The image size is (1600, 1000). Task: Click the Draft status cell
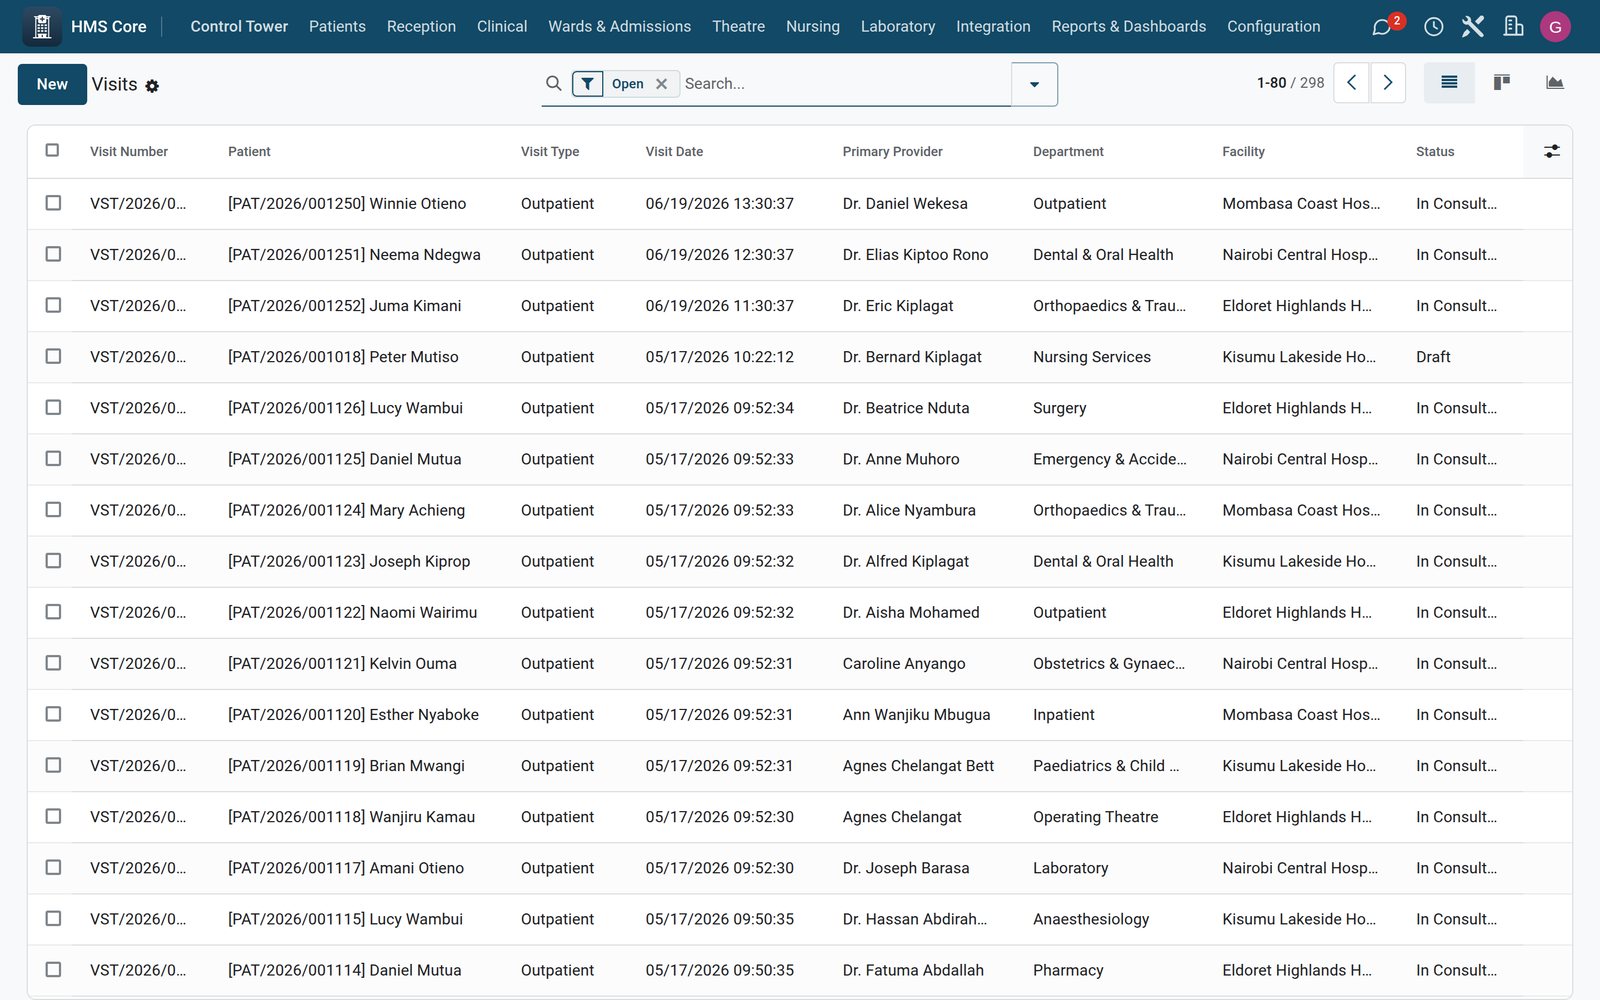(x=1433, y=356)
